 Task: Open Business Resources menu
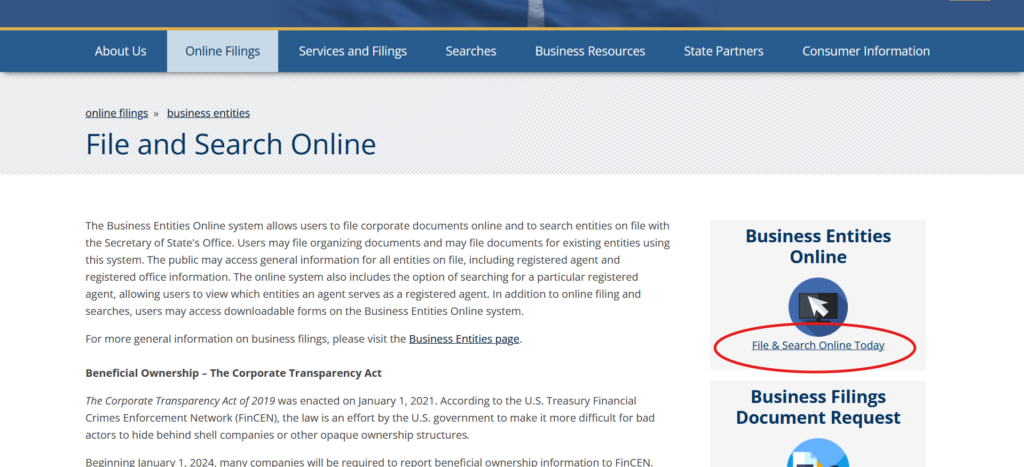(x=590, y=51)
